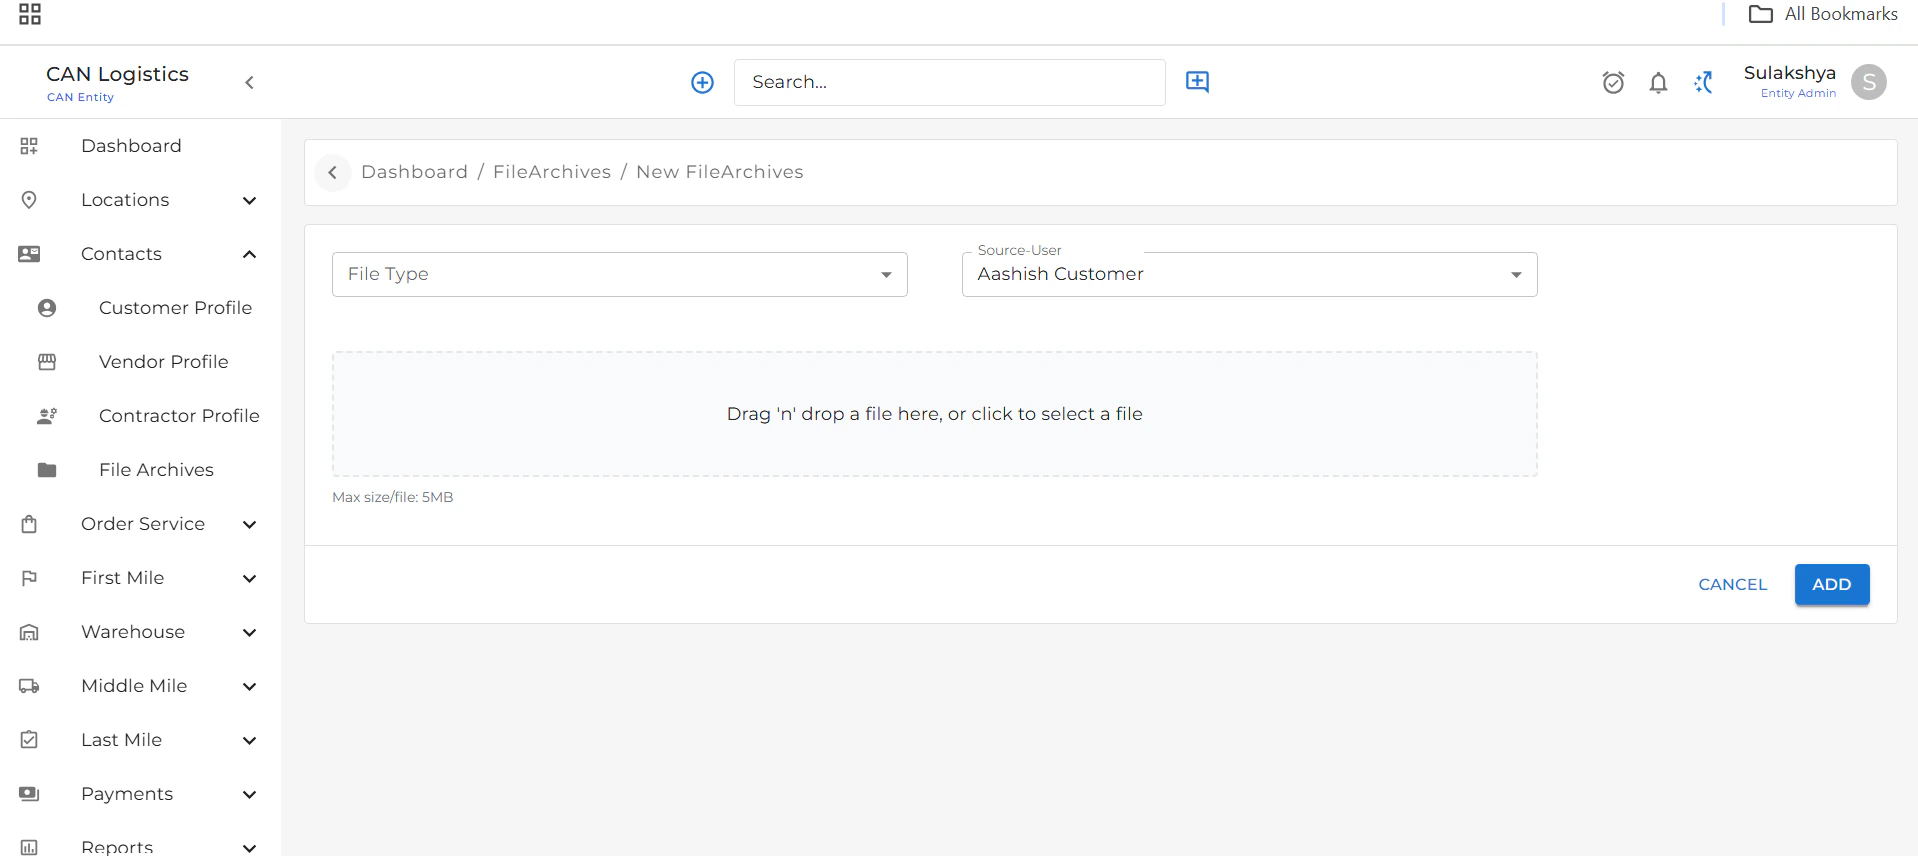Follow the Dashboard breadcrumb link

414,172
